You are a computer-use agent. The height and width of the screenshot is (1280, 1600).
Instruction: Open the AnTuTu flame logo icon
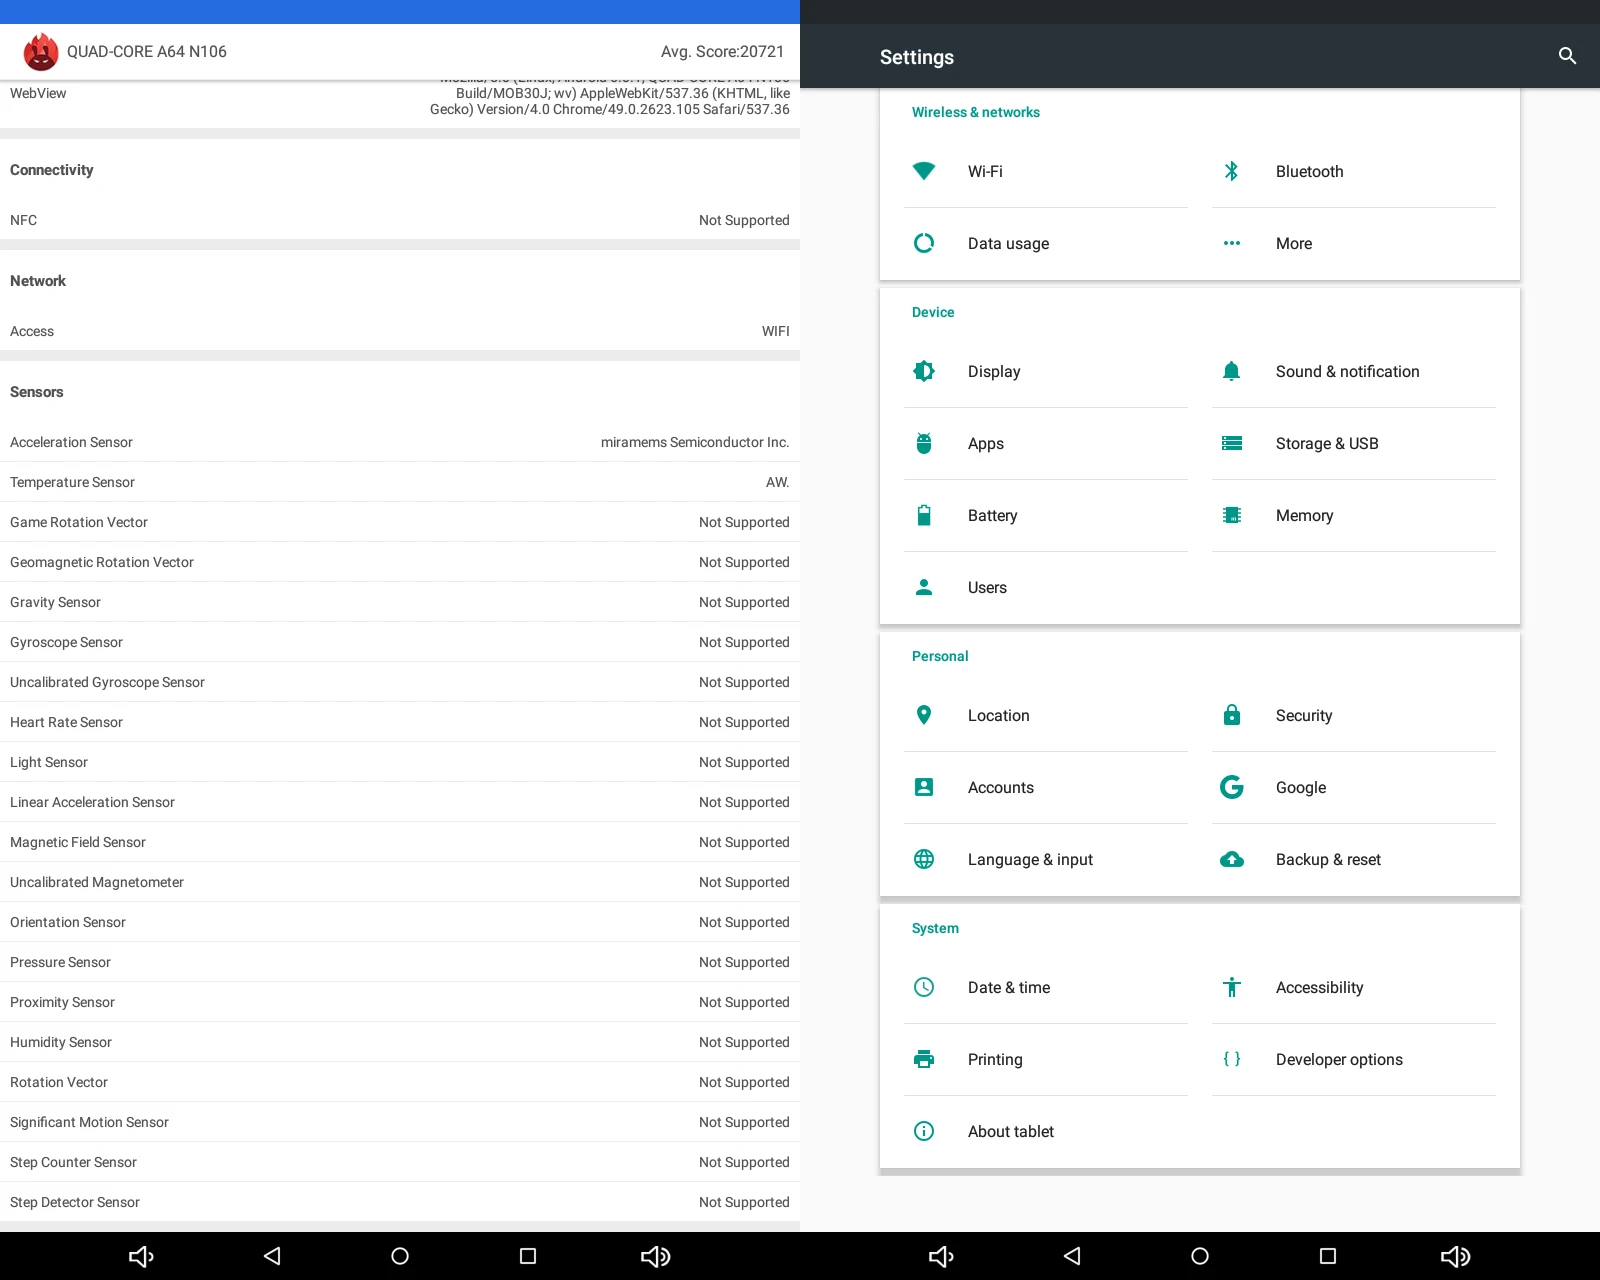(41, 52)
